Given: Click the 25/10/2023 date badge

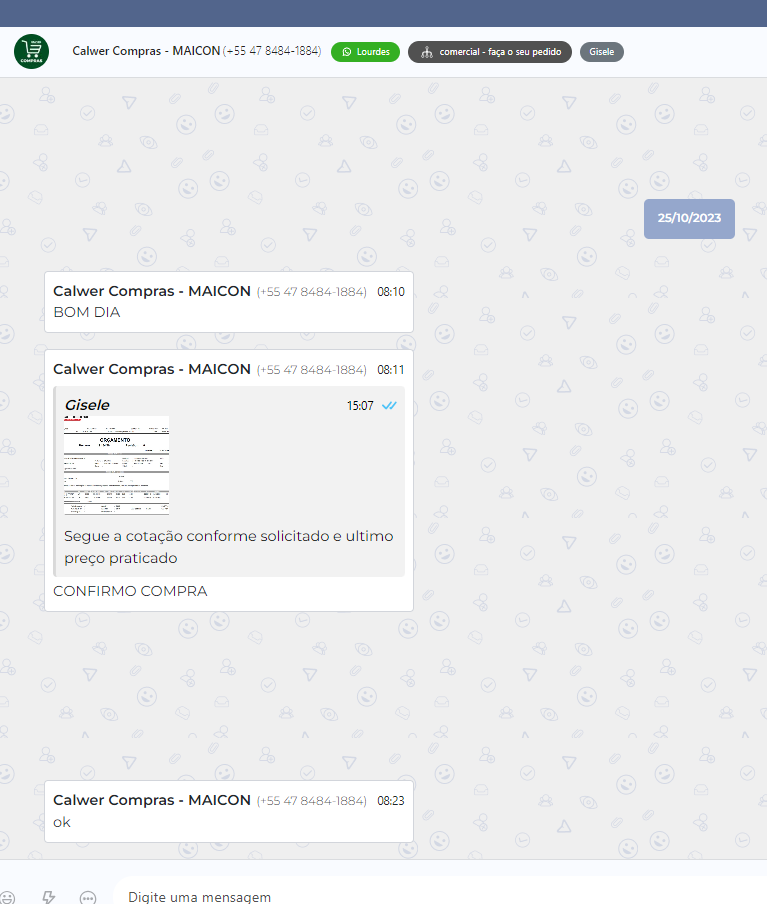Looking at the screenshot, I should coord(689,218).
